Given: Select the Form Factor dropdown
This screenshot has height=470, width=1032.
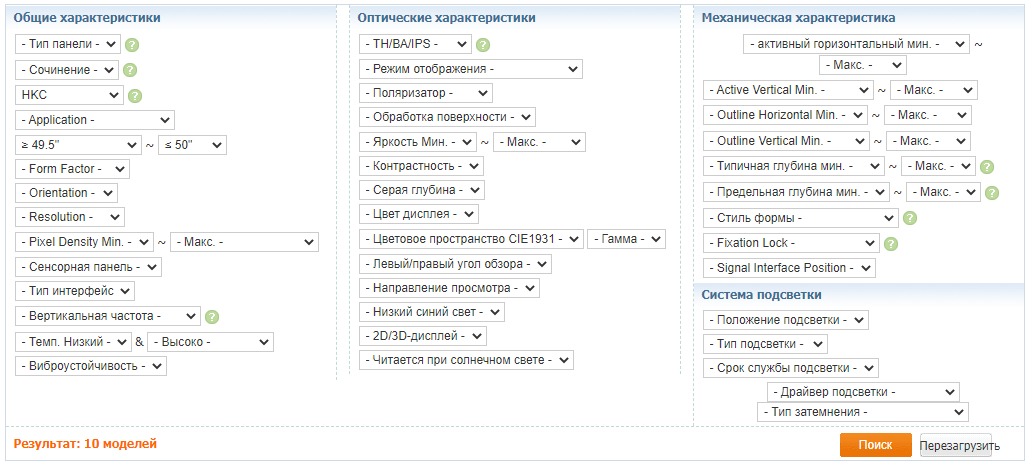Looking at the screenshot, I should [x=72, y=169].
